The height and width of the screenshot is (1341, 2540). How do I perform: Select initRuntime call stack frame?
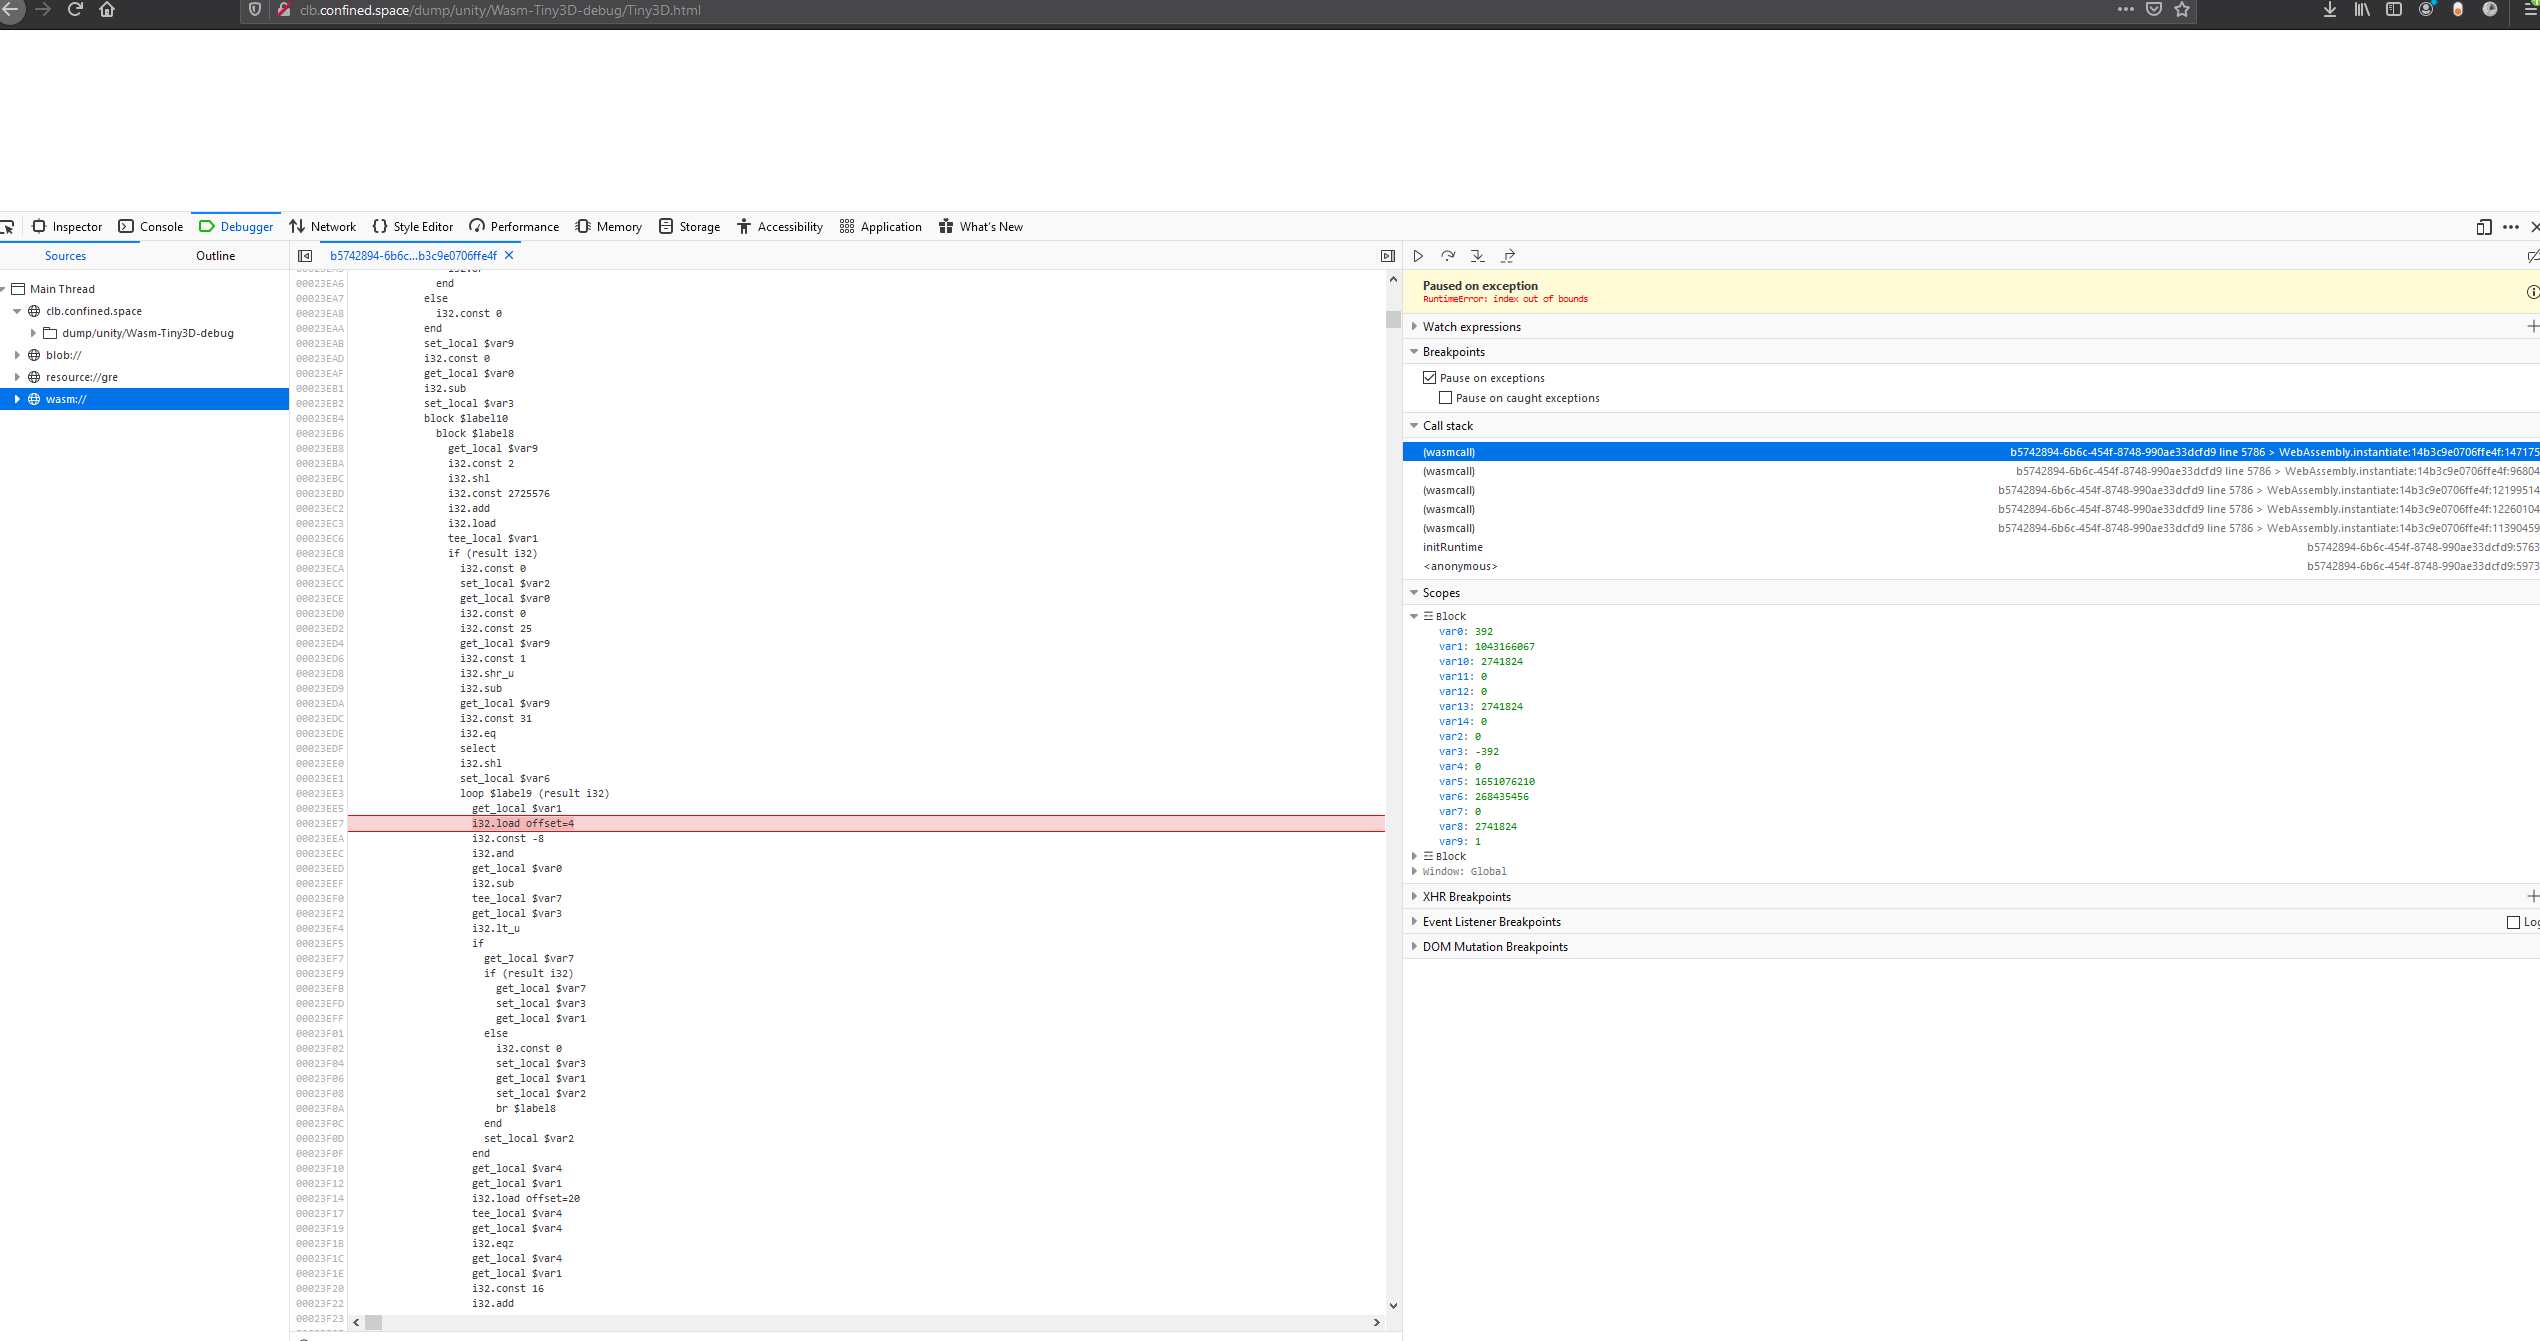click(1453, 547)
